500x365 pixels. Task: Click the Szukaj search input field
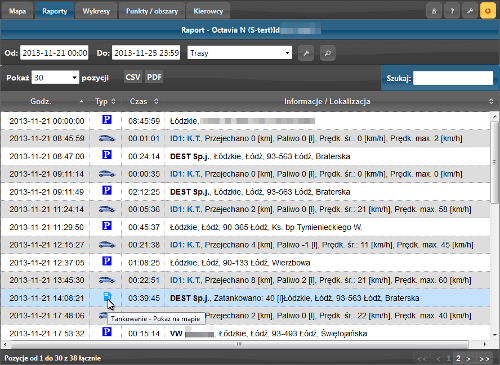tap(453, 78)
